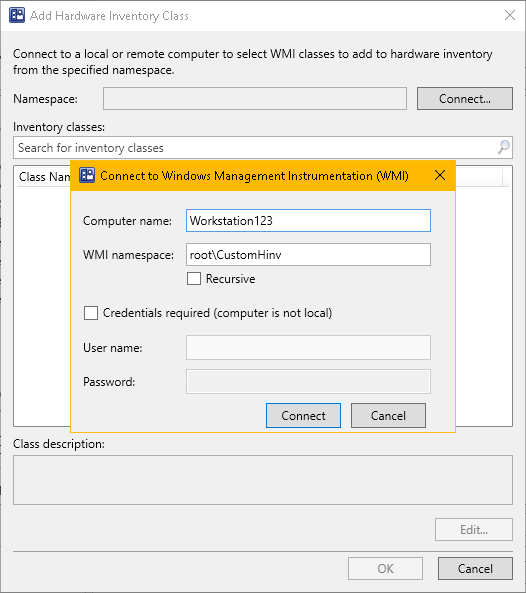Screen dimensions: 526x593
Task: Cancel the Add Hardware Inventory Class window
Action: pyautogui.click(x=475, y=568)
